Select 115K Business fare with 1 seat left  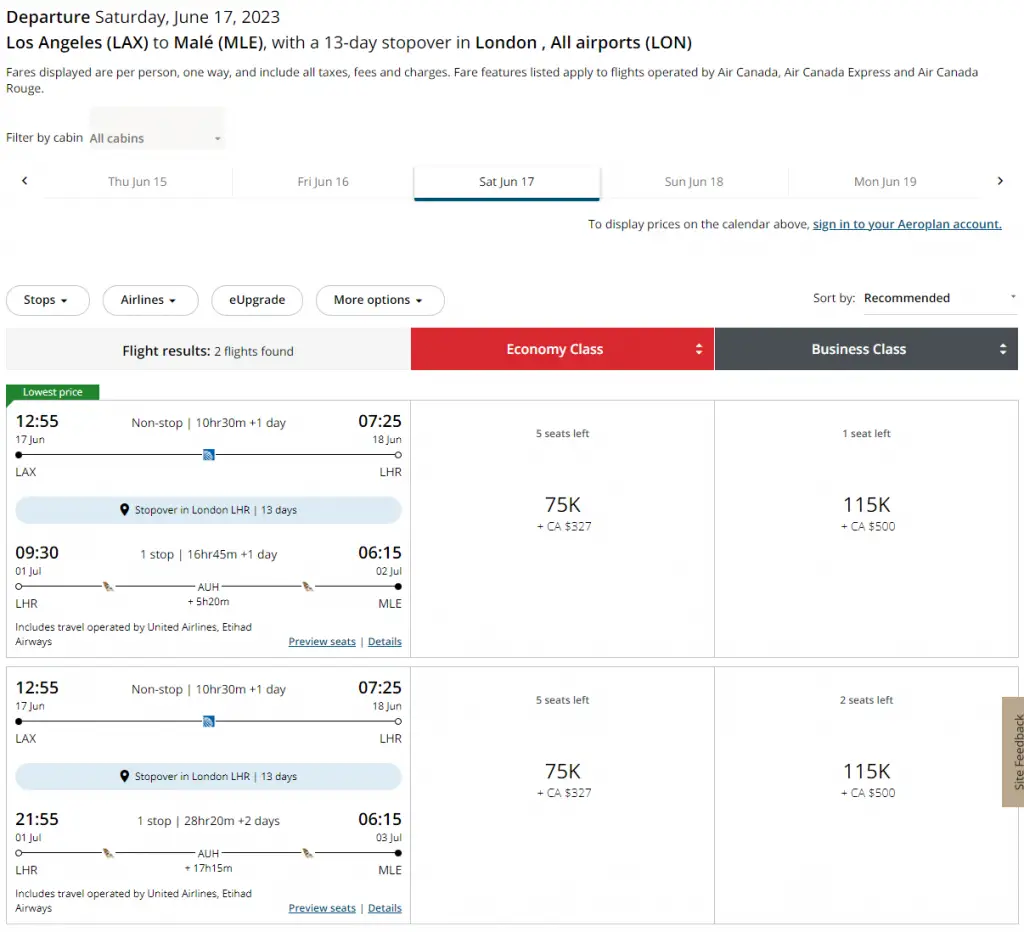pos(866,513)
